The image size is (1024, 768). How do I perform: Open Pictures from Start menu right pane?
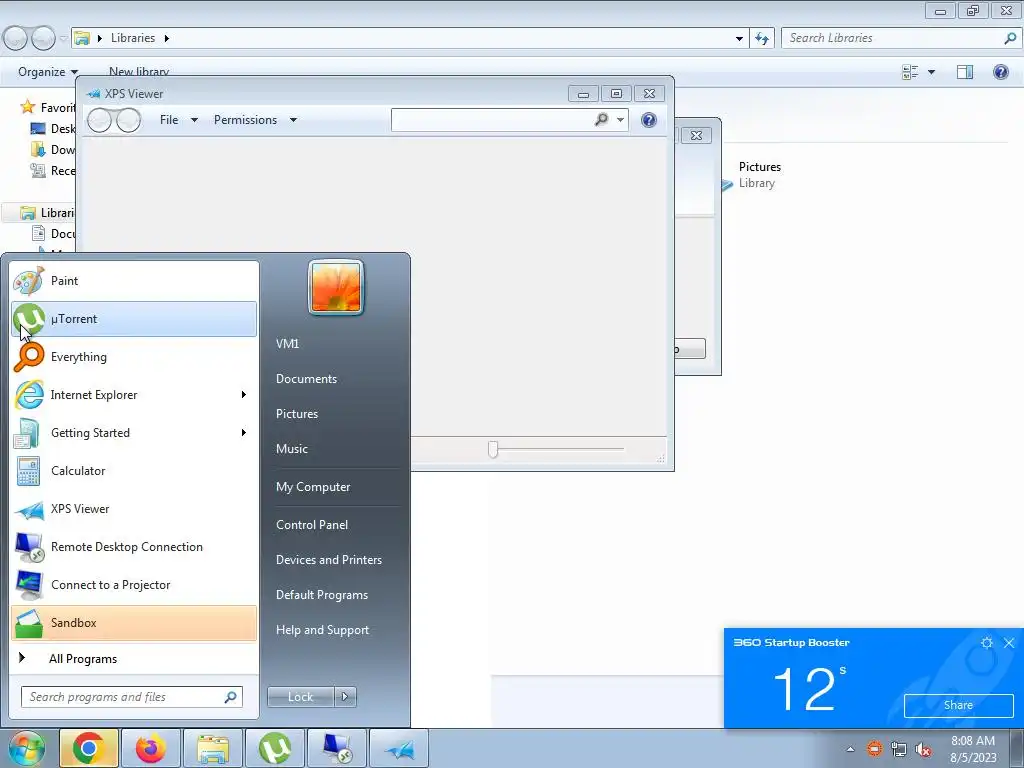pyautogui.click(x=297, y=414)
